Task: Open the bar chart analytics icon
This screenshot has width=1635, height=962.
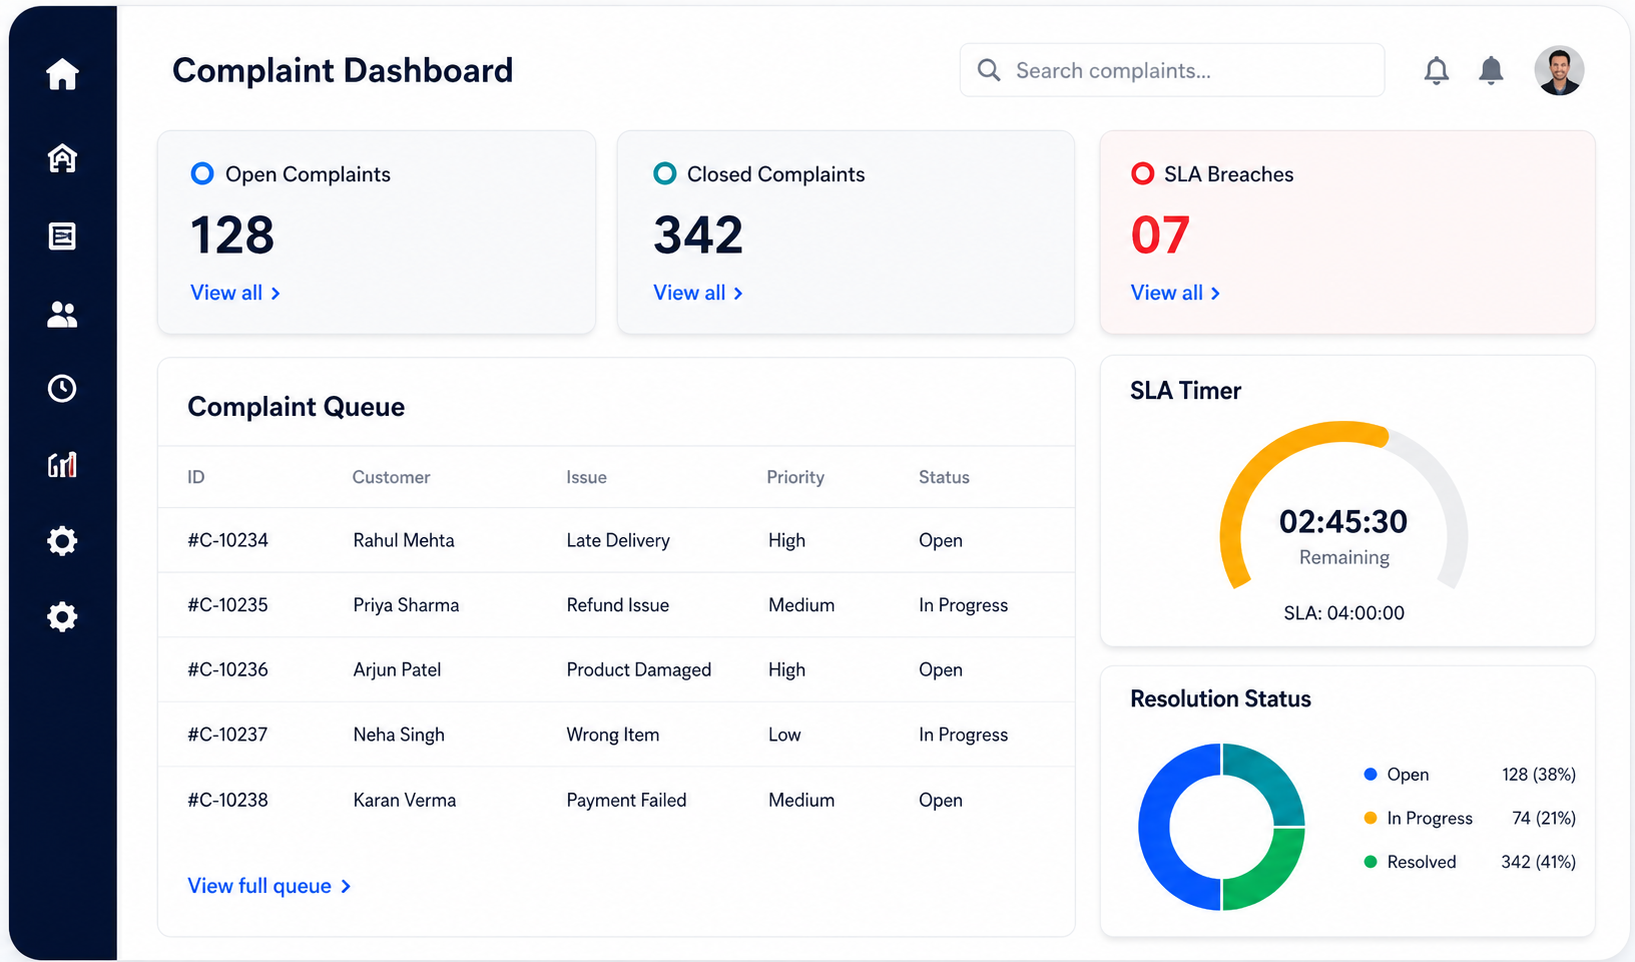Action: (x=62, y=464)
